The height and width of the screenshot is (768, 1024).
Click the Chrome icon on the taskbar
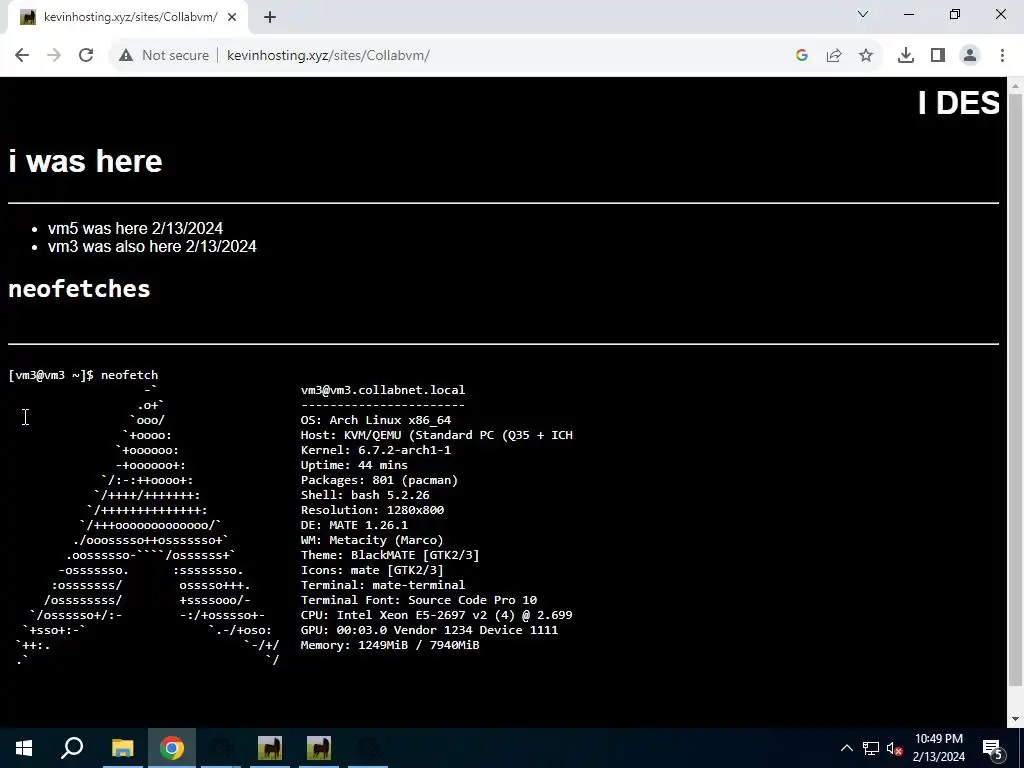(x=171, y=748)
